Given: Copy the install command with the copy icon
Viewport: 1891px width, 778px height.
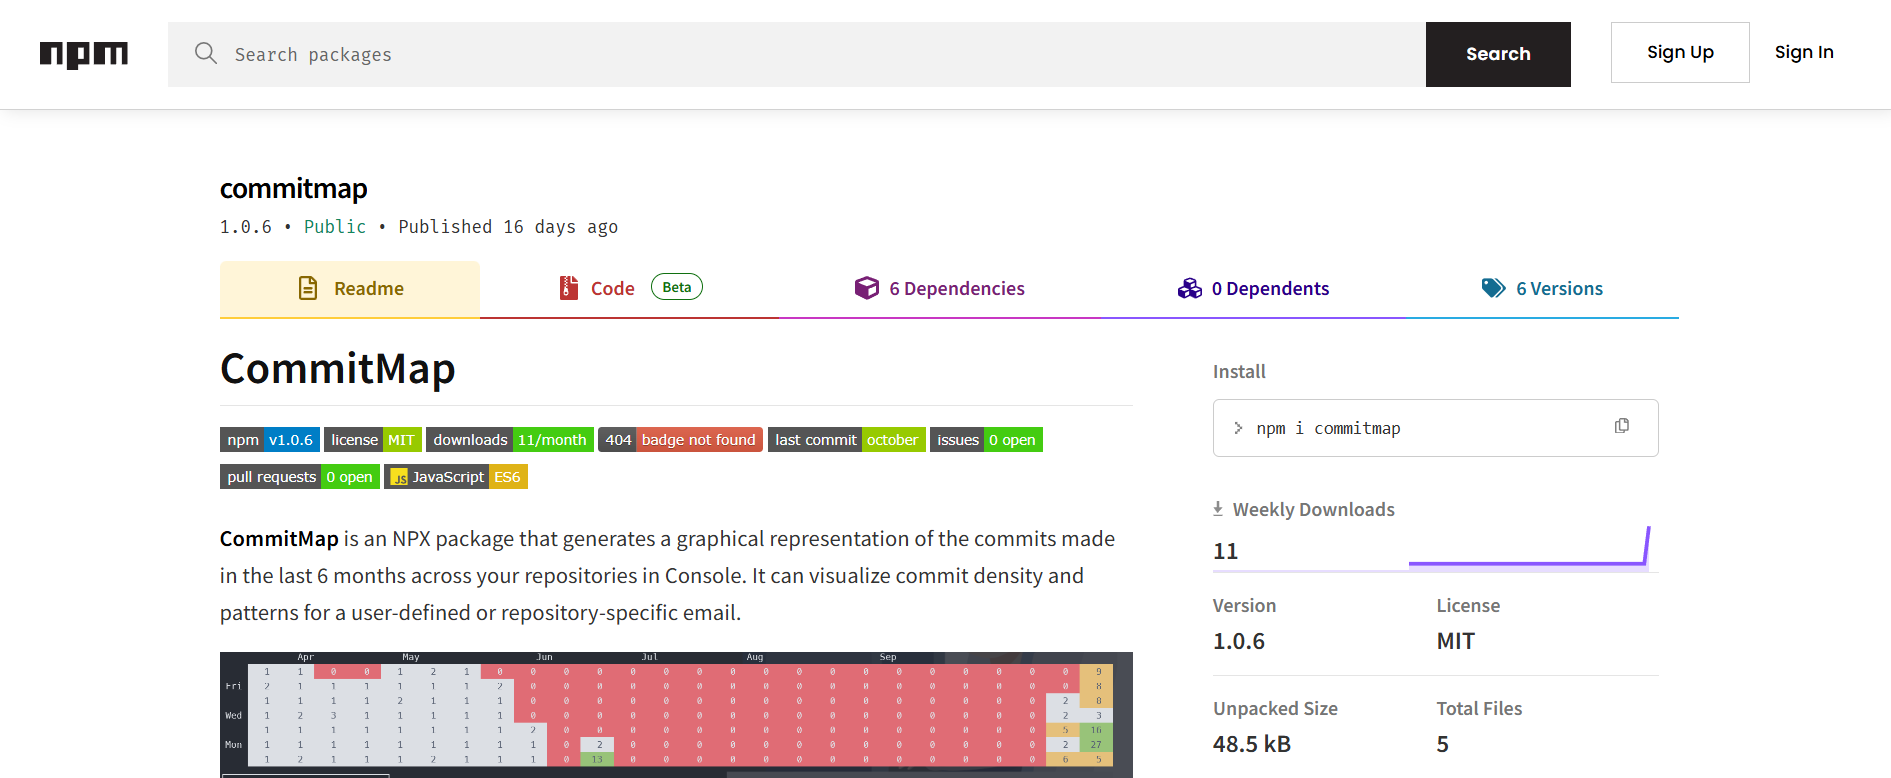Looking at the screenshot, I should [x=1622, y=426].
